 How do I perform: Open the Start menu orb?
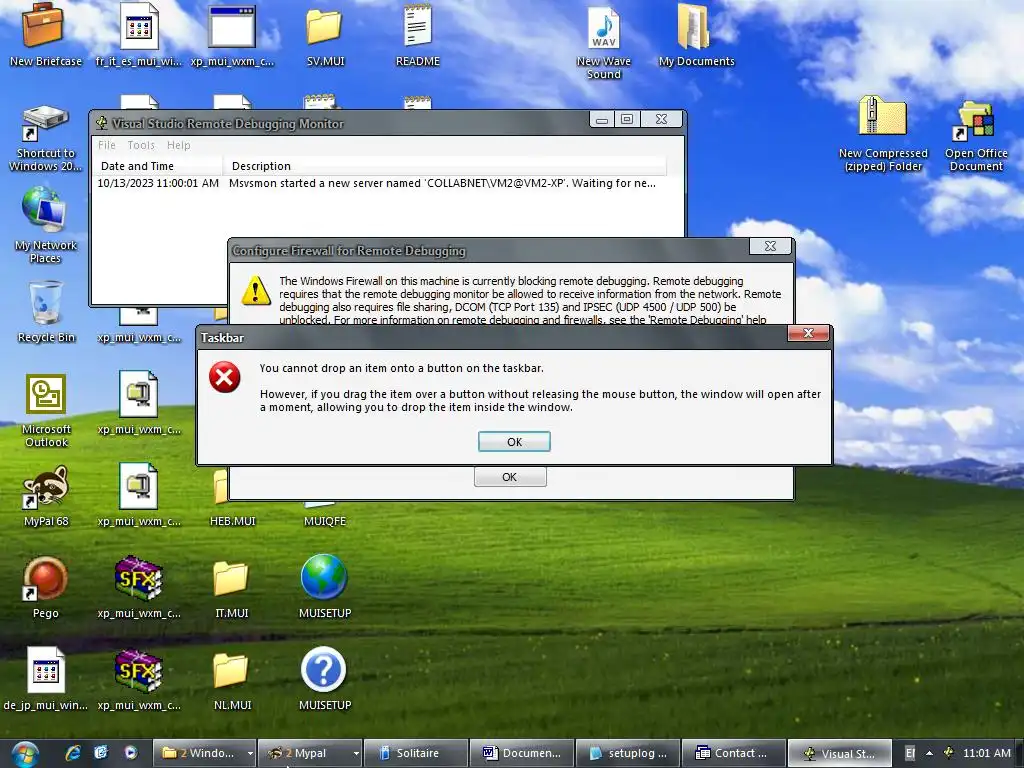(x=25, y=754)
